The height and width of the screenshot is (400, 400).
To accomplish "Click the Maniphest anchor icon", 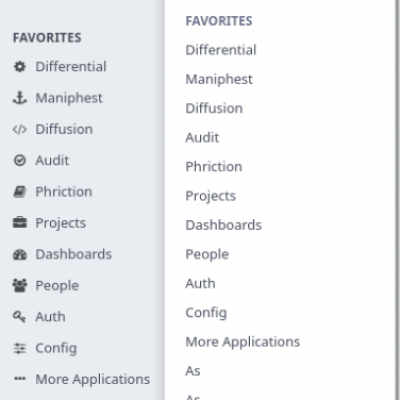I will 20,98.
